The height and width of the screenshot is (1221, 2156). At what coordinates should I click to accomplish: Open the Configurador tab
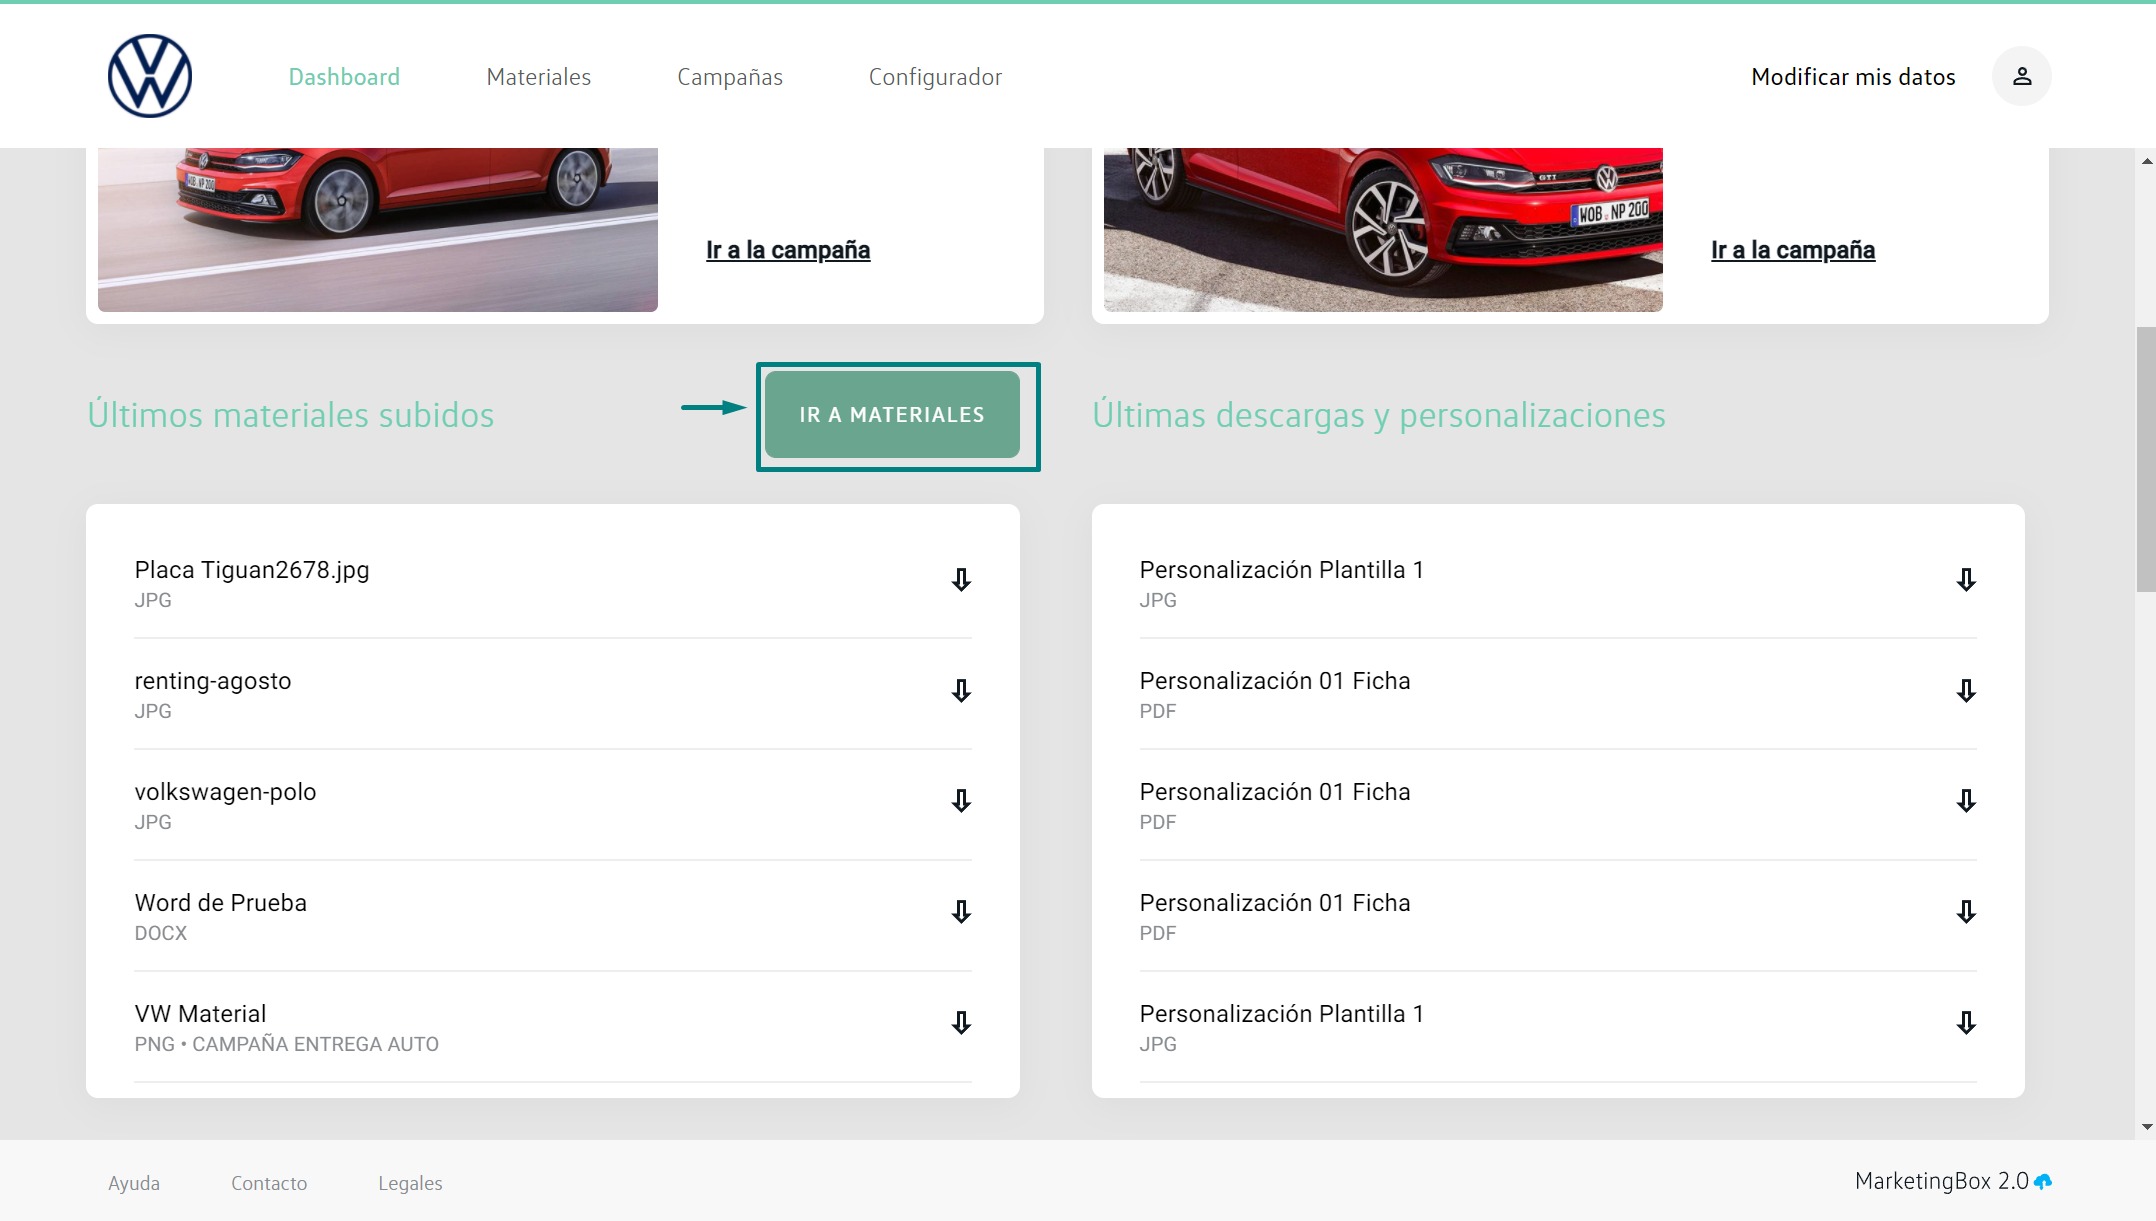click(935, 77)
